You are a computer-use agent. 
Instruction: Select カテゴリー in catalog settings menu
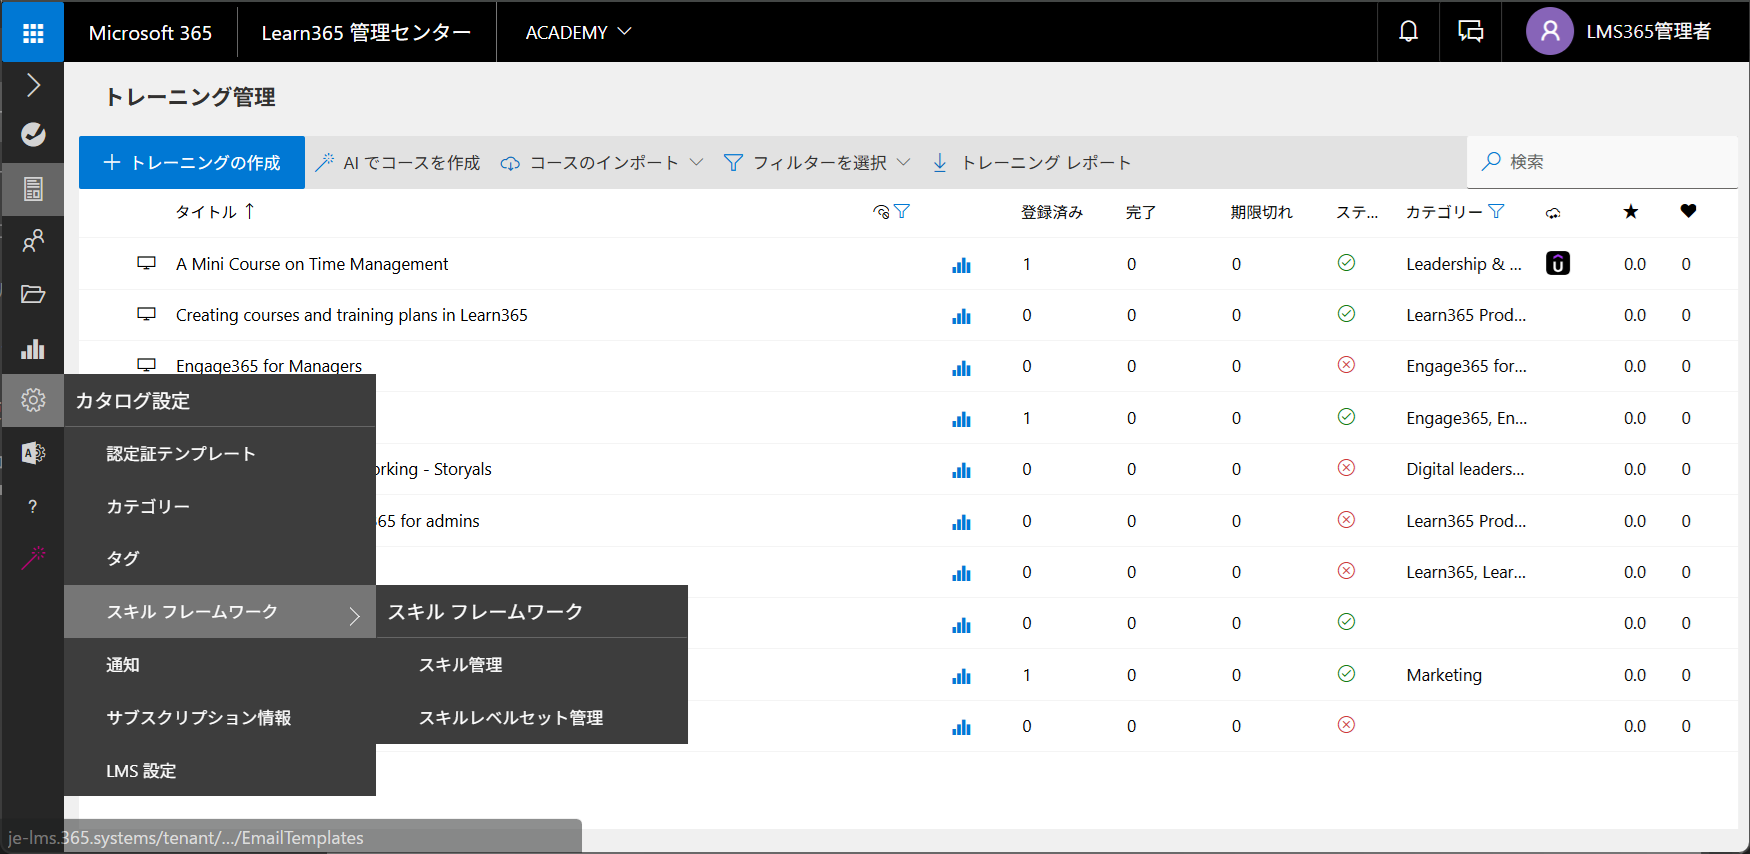tap(220, 507)
